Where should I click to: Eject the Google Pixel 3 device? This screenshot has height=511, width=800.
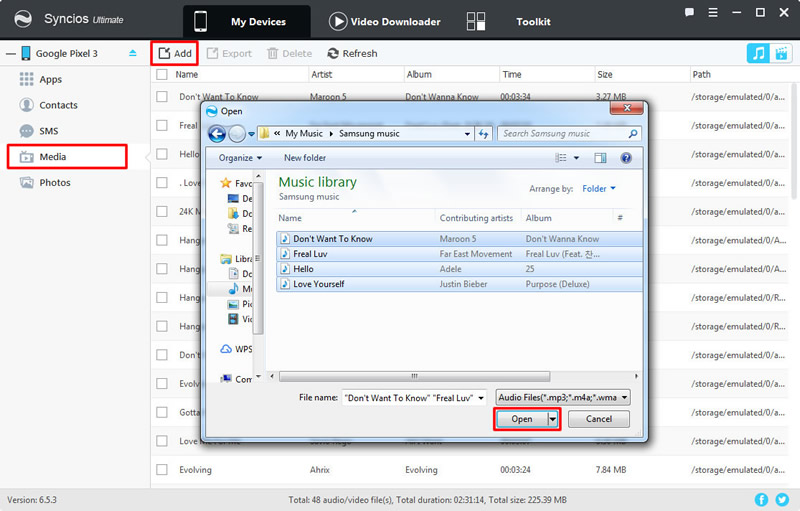(133, 53)
